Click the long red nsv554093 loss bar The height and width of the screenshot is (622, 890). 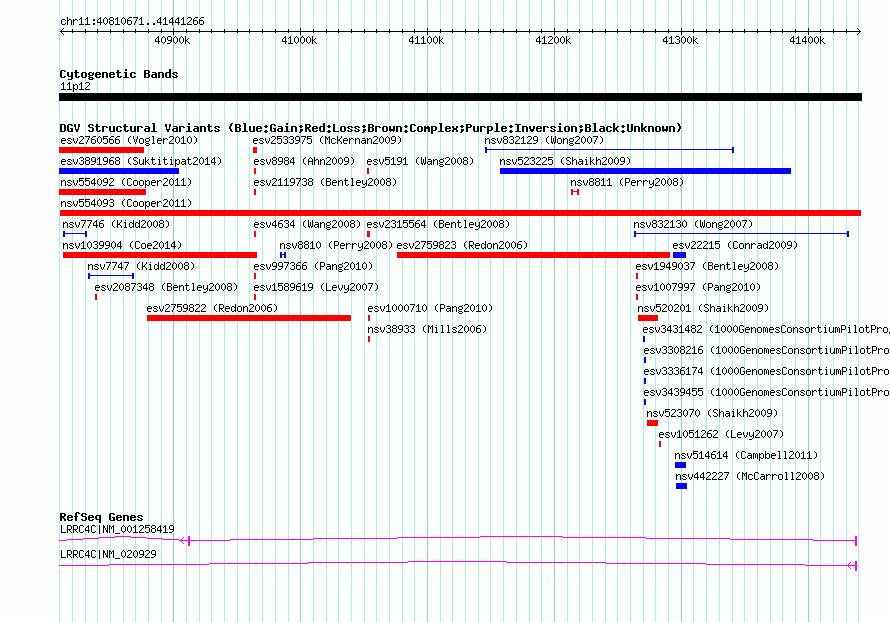click(460, 213)
